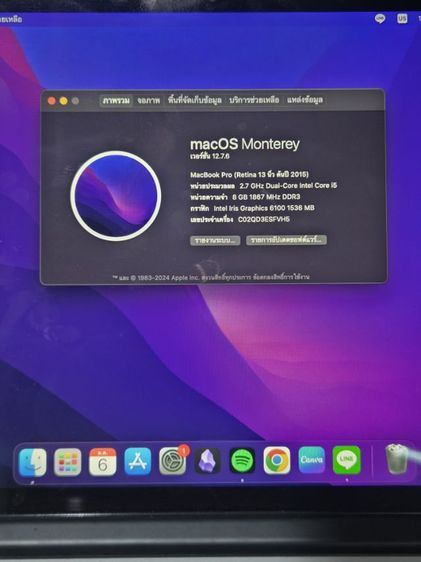
Task: Close the About This Mac window
Action: pyautogui.click(x=52, y=101)
